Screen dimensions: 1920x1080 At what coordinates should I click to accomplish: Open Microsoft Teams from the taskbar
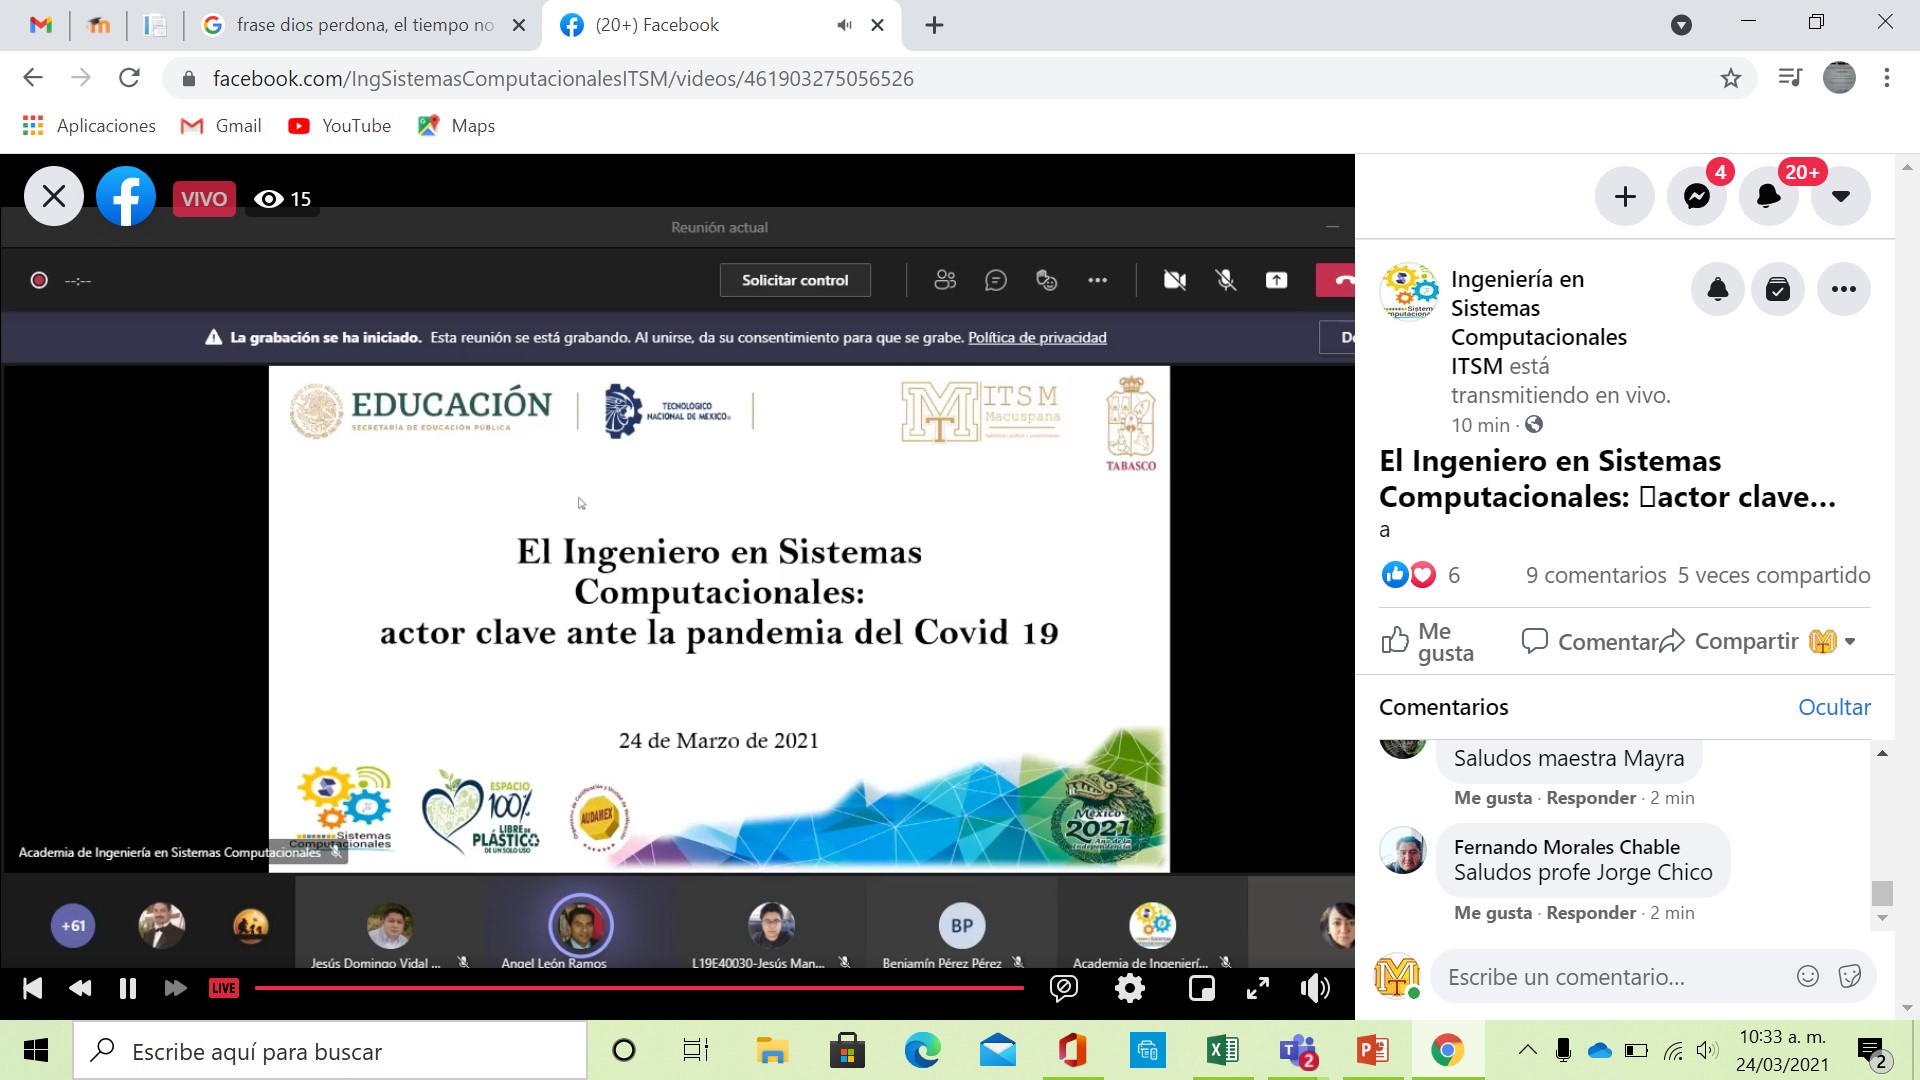[x=1298, y=1051]
